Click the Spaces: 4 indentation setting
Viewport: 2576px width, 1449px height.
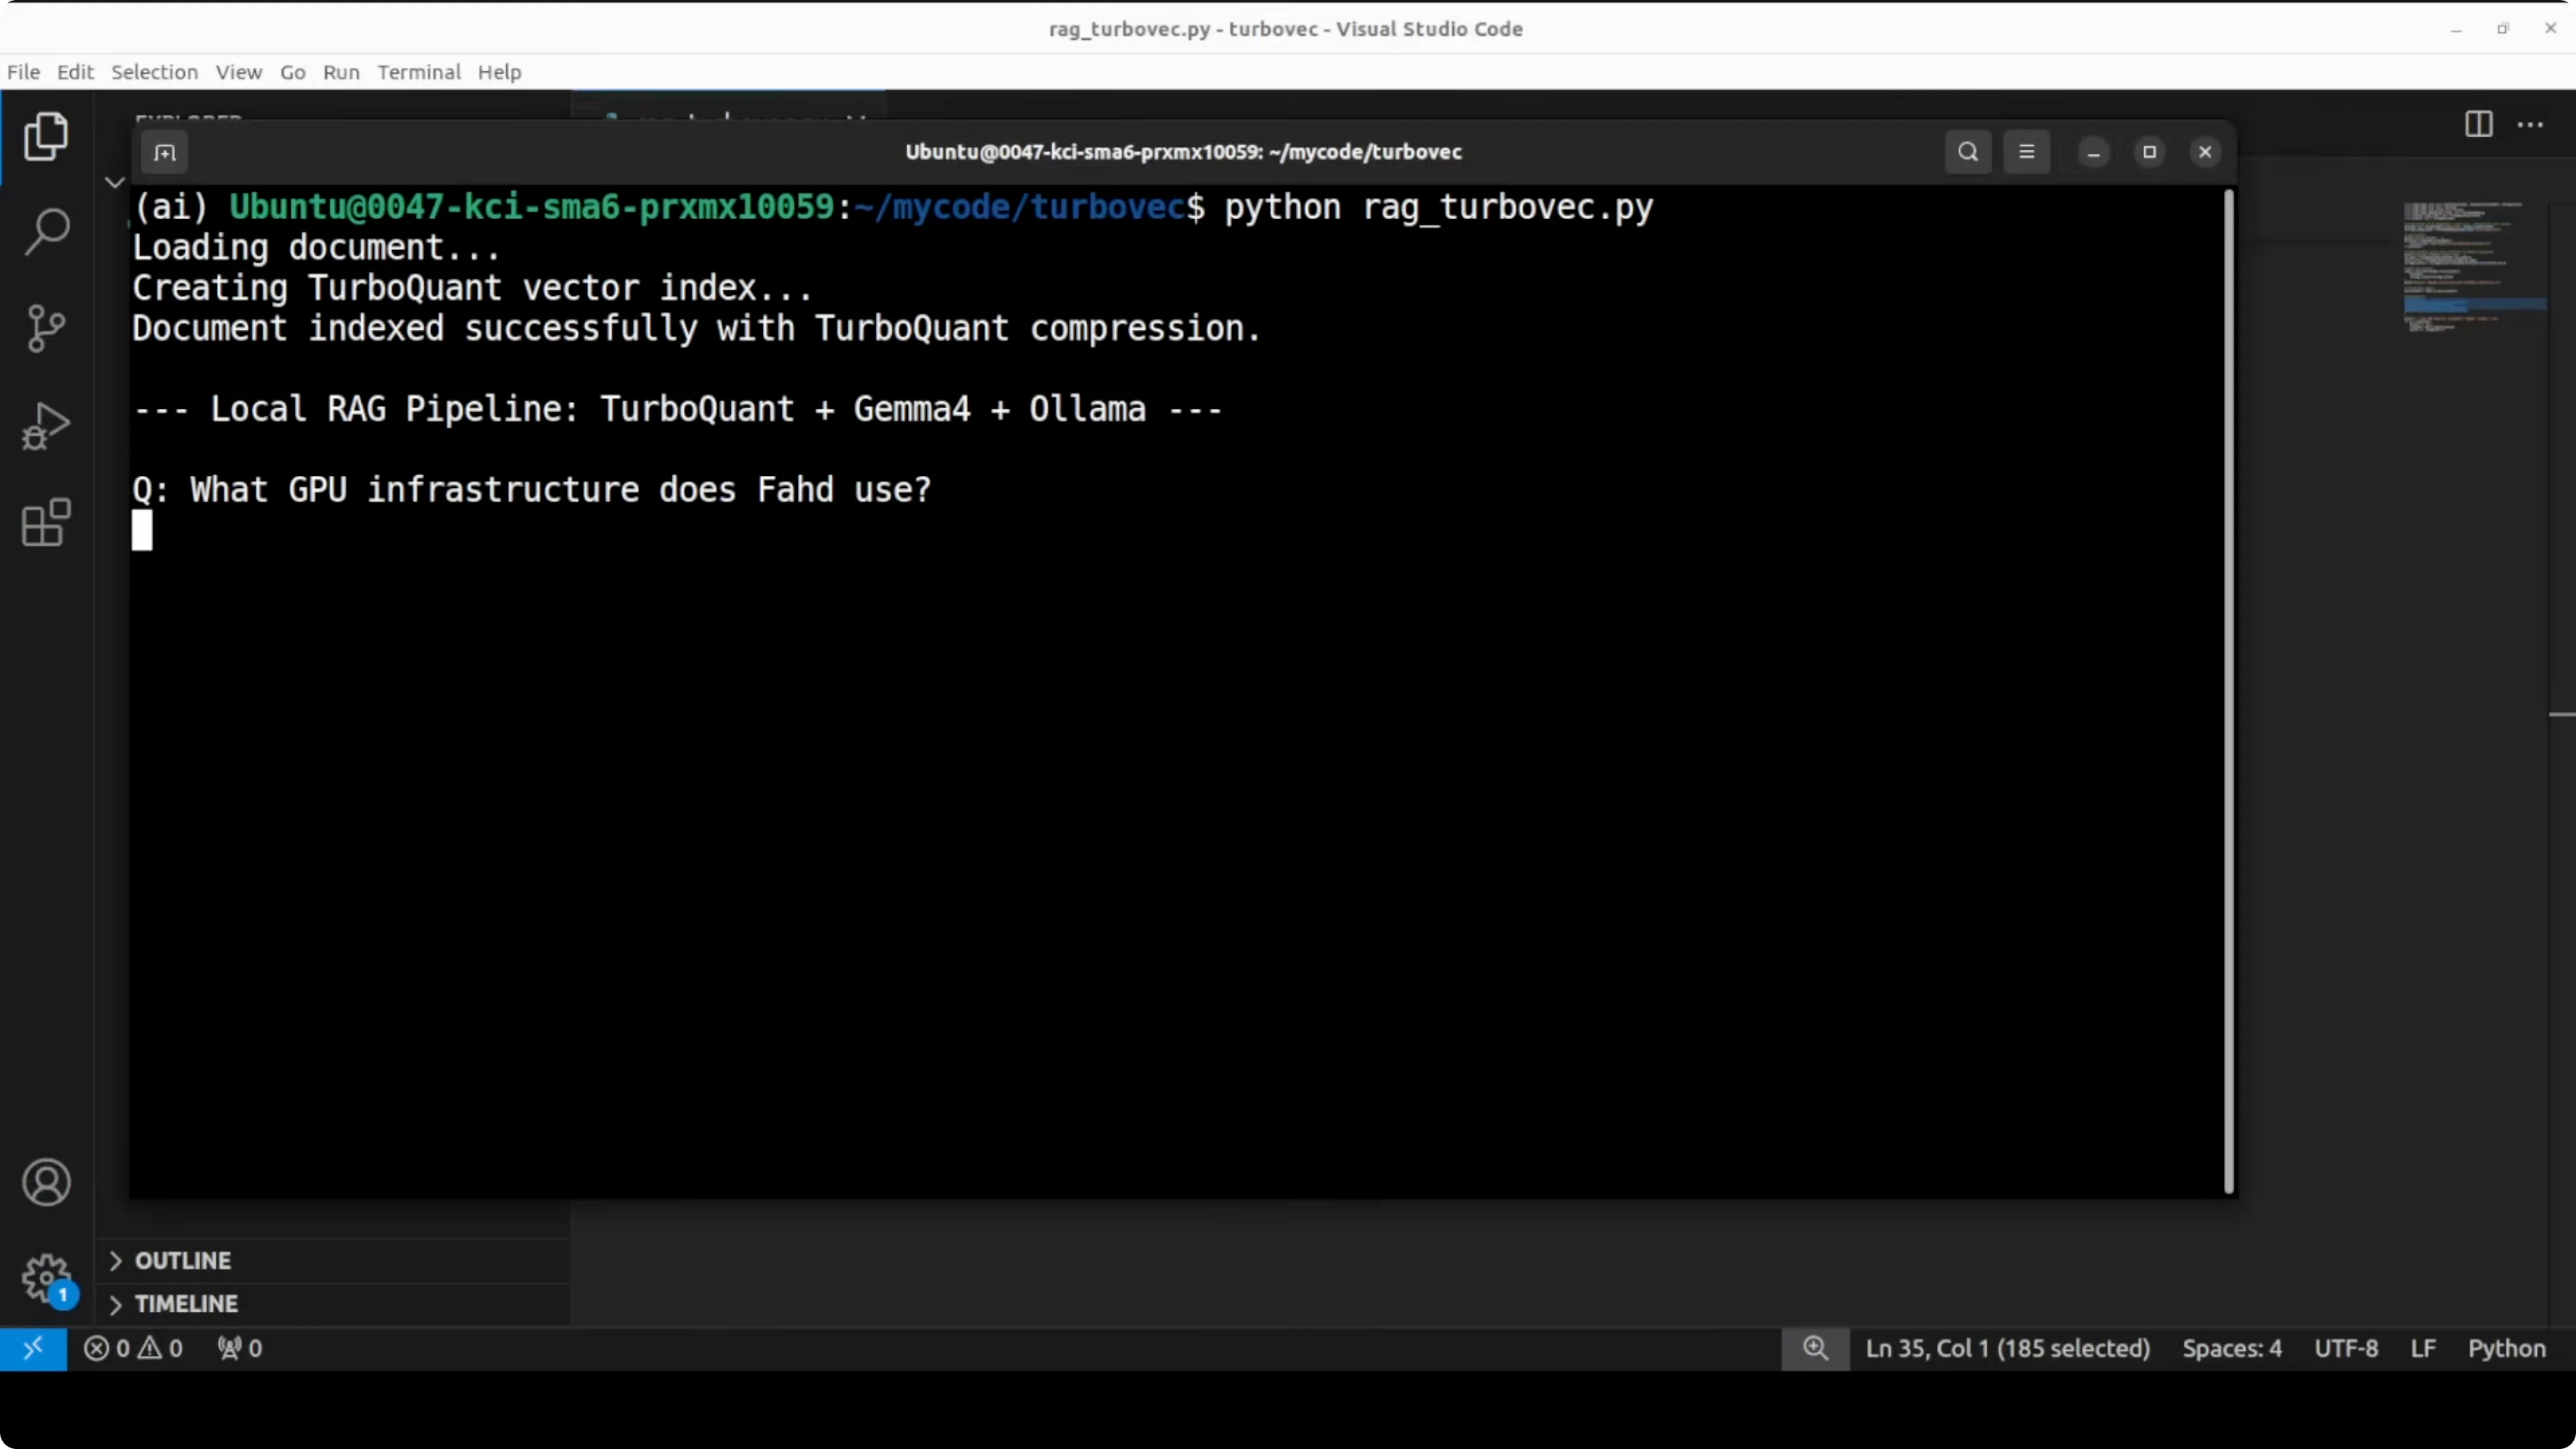pos(2231,1348)
